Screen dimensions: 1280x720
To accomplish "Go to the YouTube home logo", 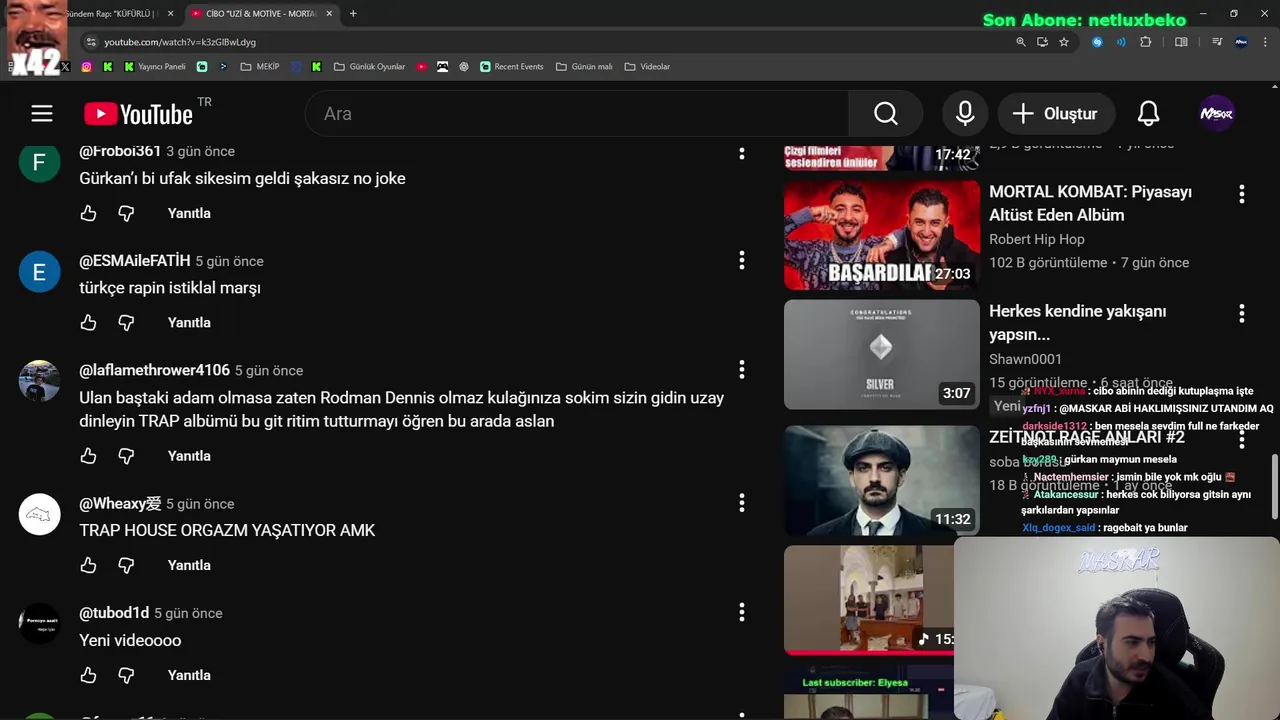I will (138, 114).
